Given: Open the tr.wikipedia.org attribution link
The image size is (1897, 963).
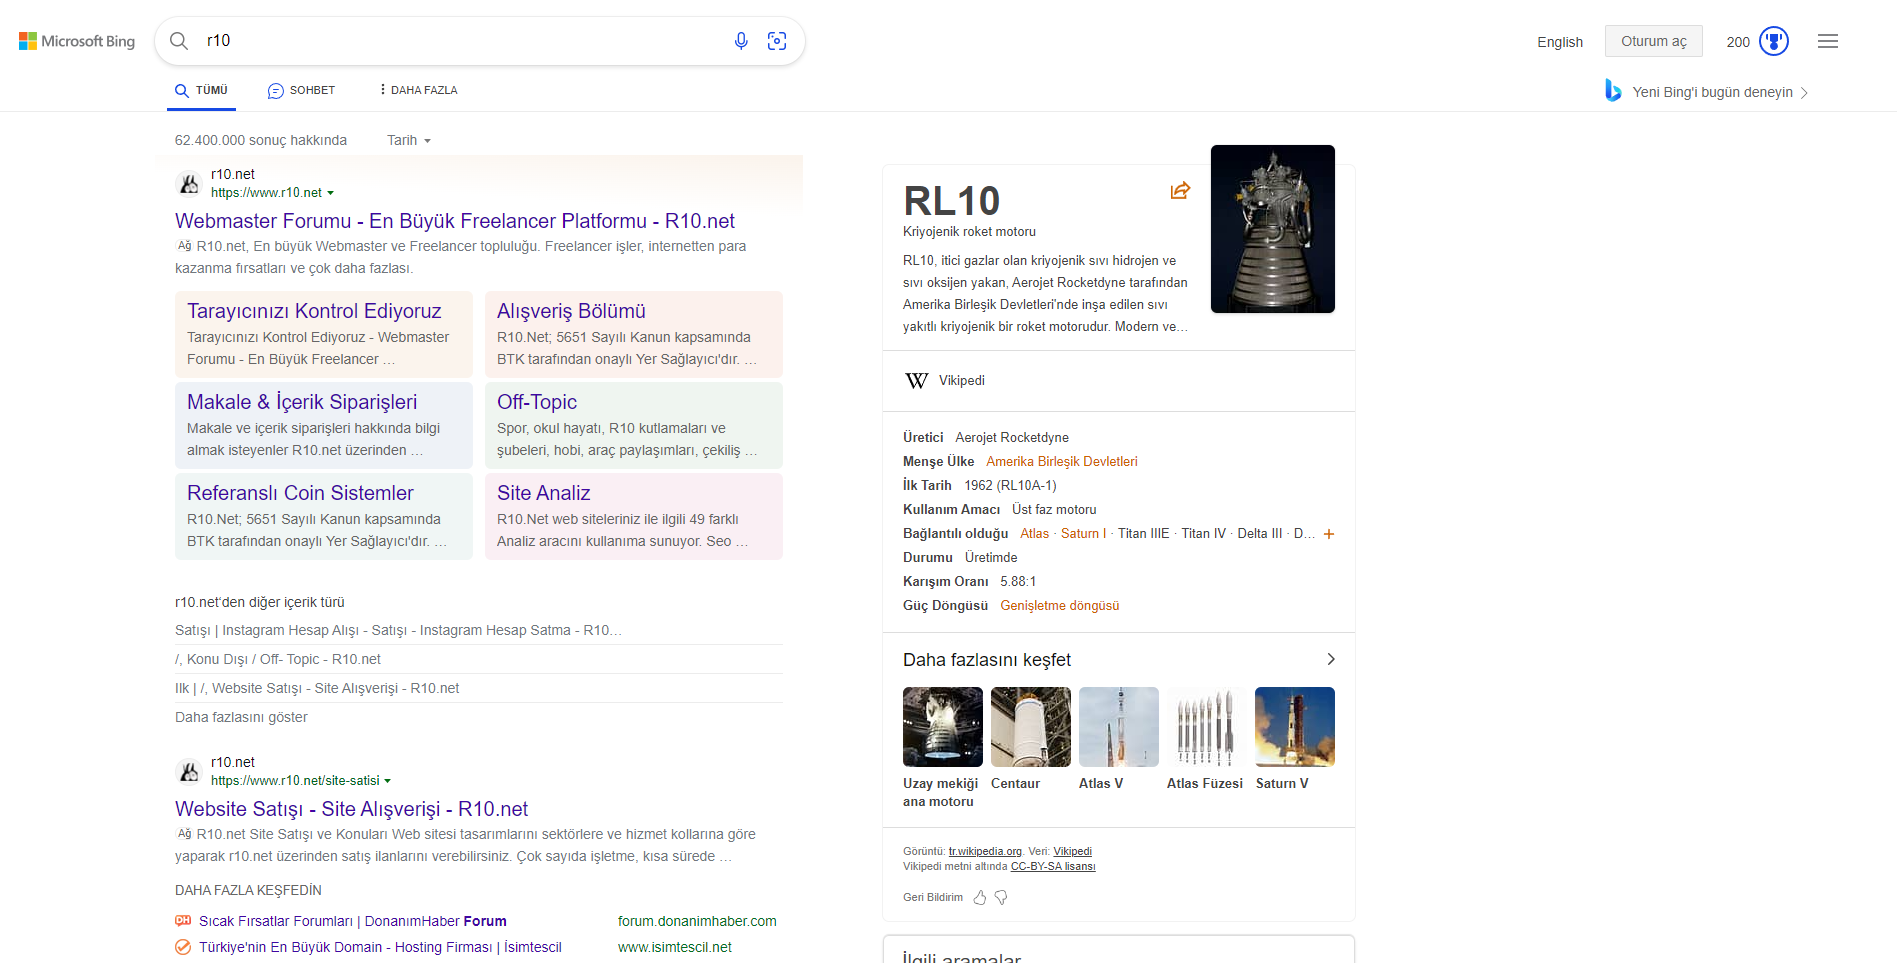Looking at the screenshot, I should (985, 852).
